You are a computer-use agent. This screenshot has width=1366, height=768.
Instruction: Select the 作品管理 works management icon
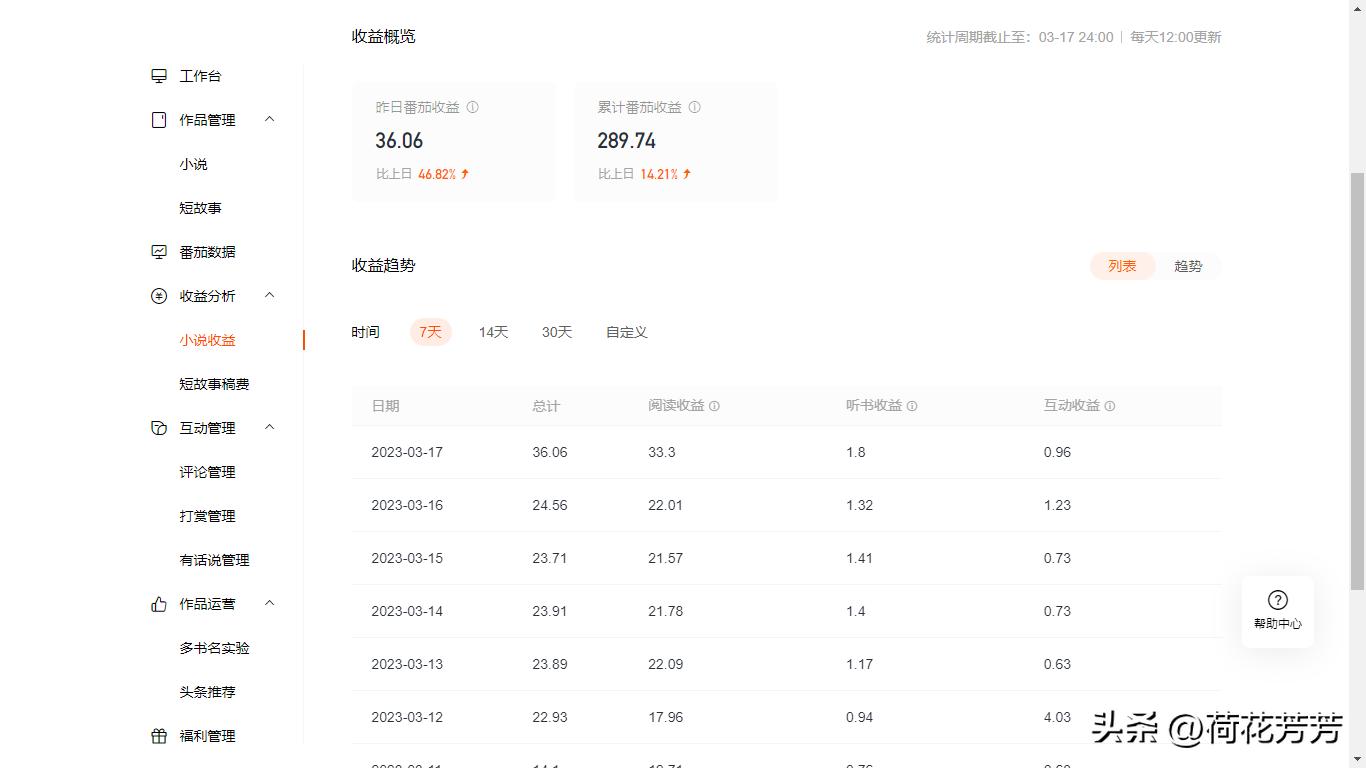[158, 119]
